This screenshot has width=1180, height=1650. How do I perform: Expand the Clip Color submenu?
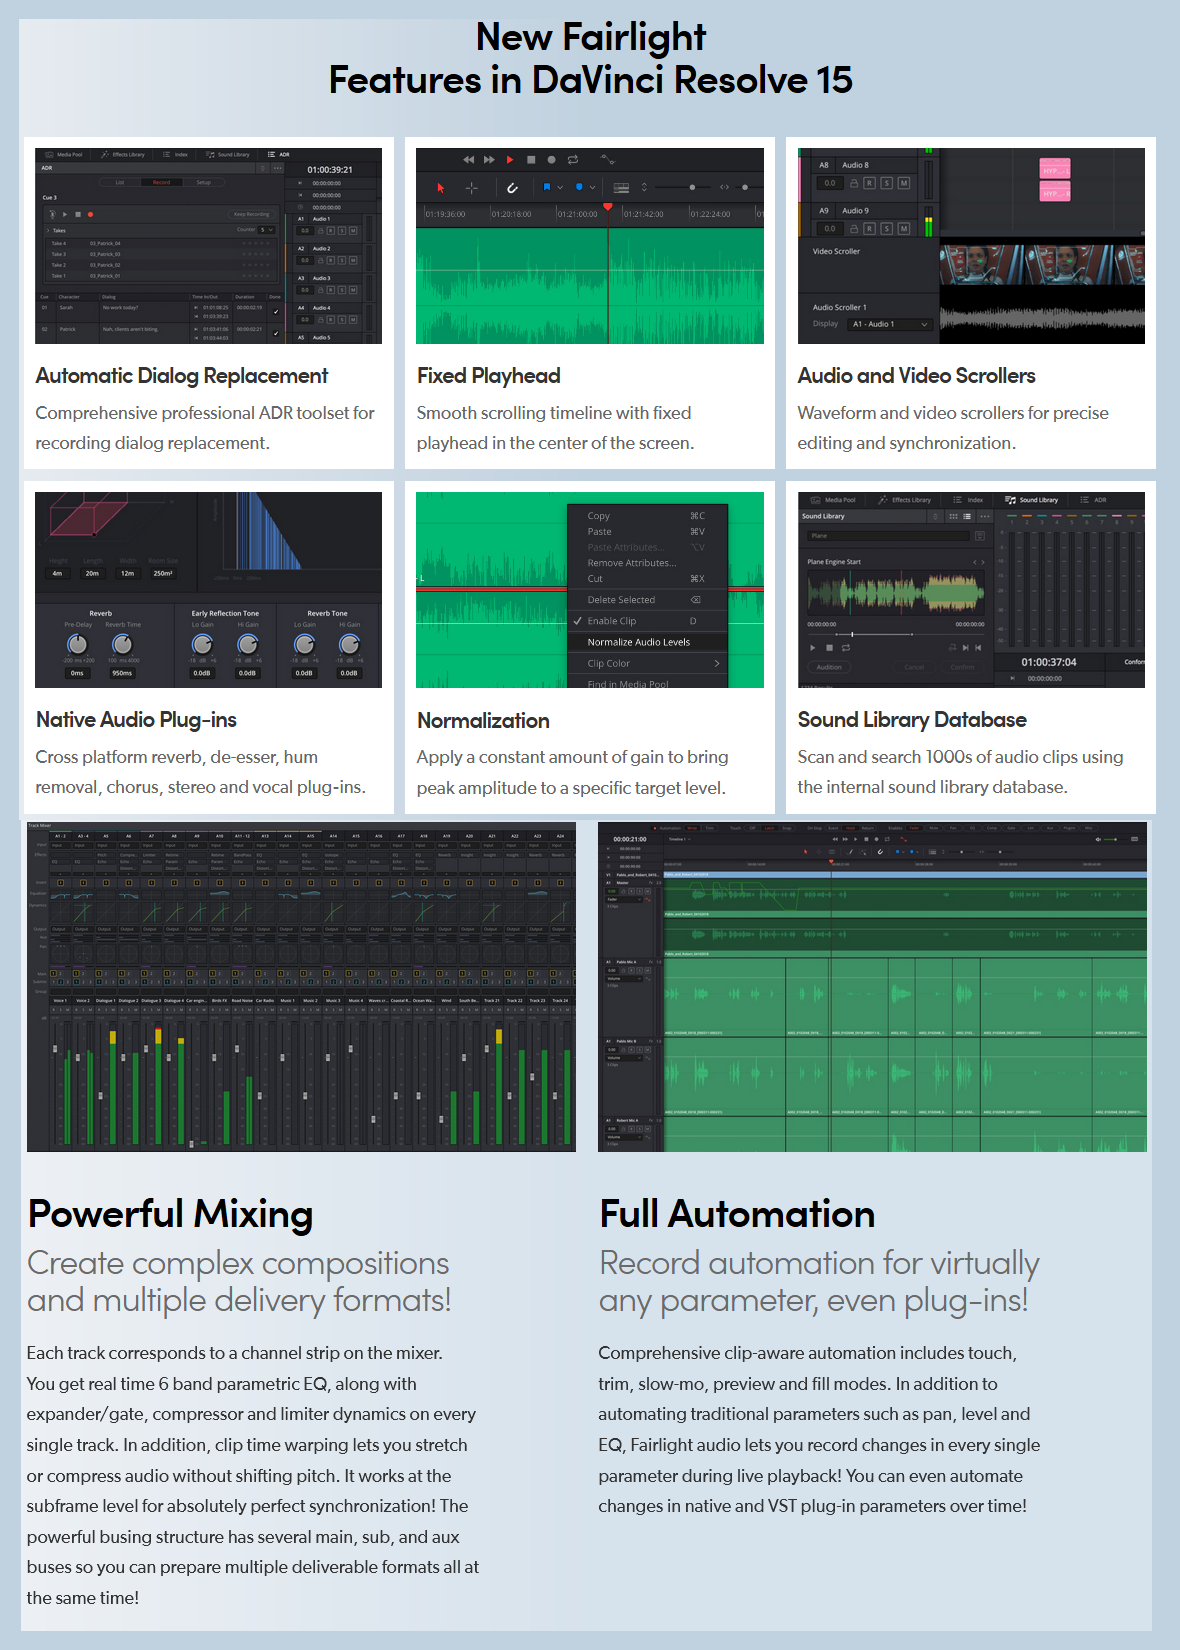[x=646, y=663]
